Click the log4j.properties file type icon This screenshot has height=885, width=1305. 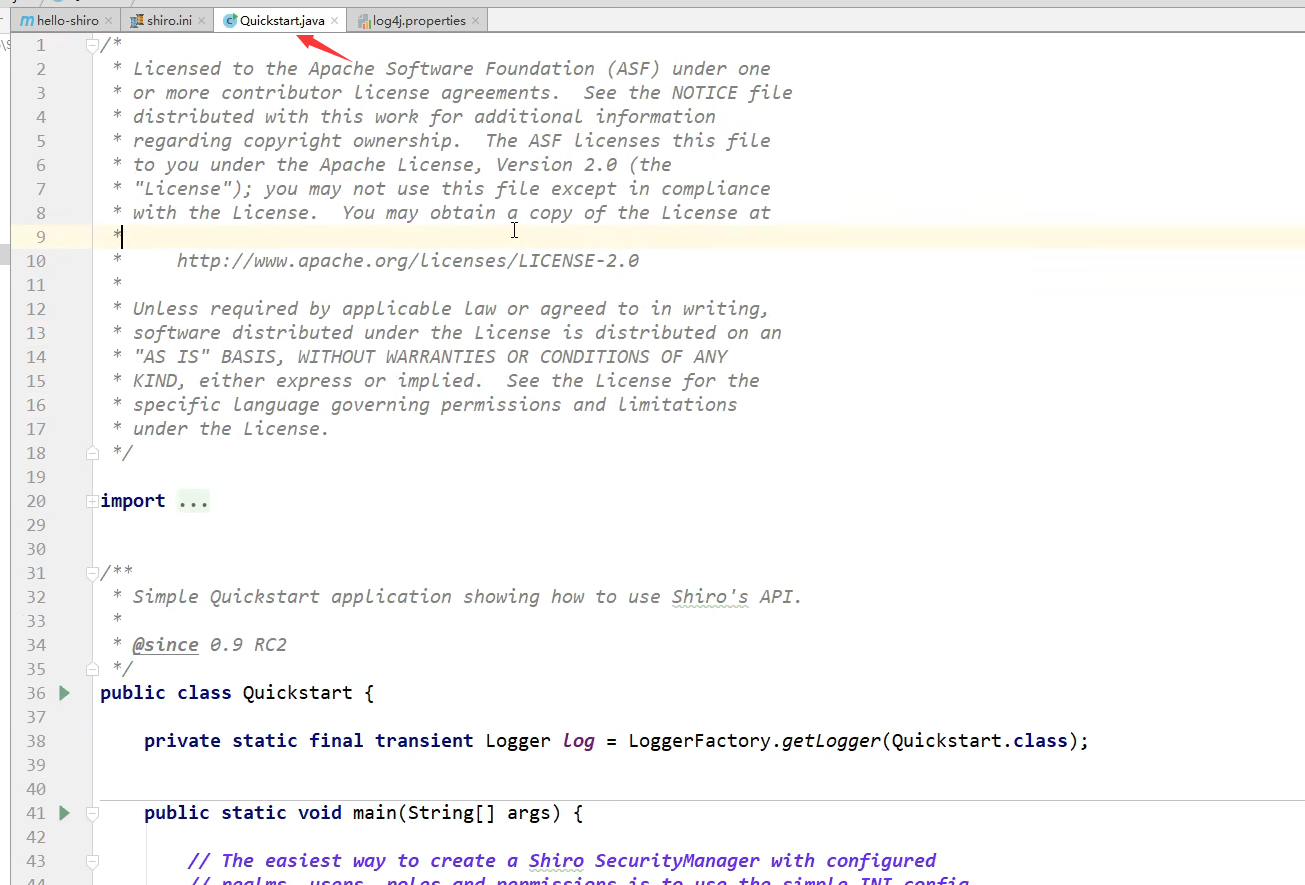364,21
